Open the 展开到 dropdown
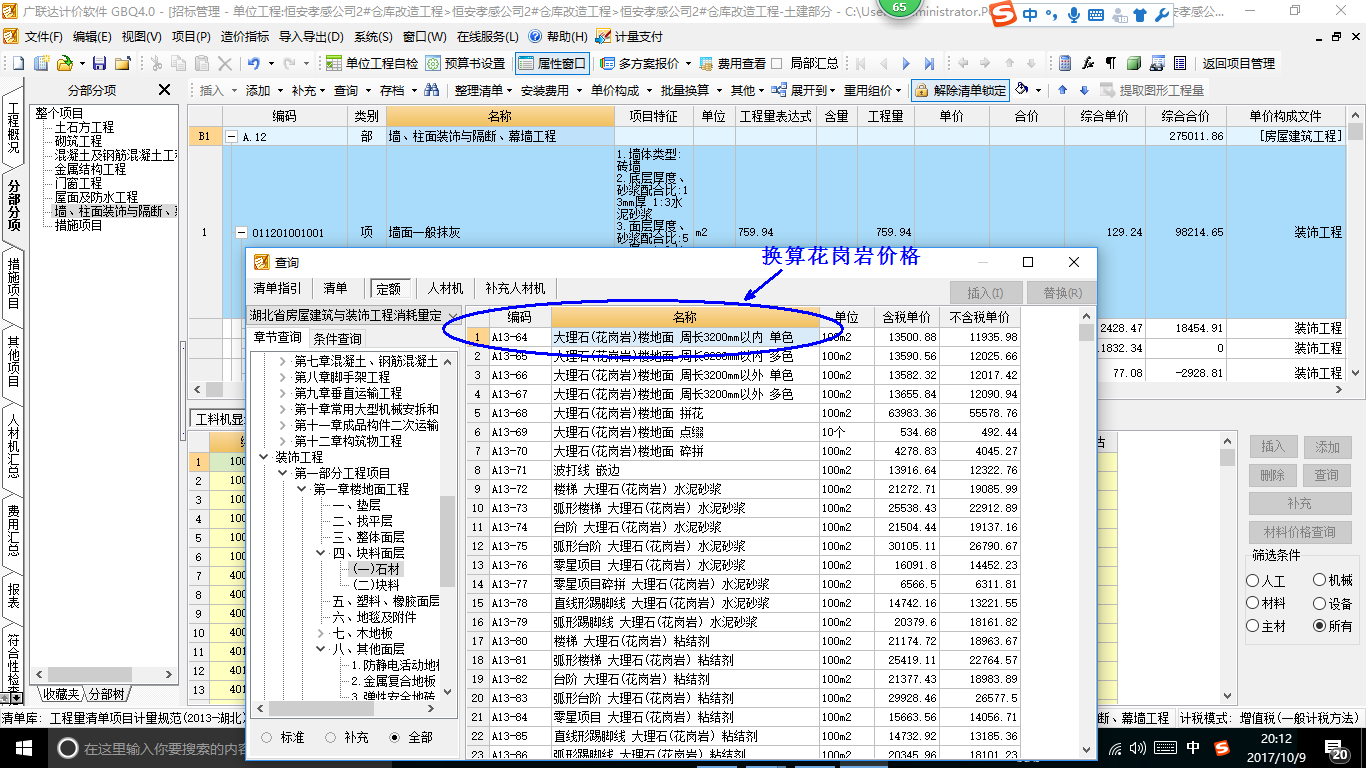This screenshot has width=1366, height=768. click(805, 90)
